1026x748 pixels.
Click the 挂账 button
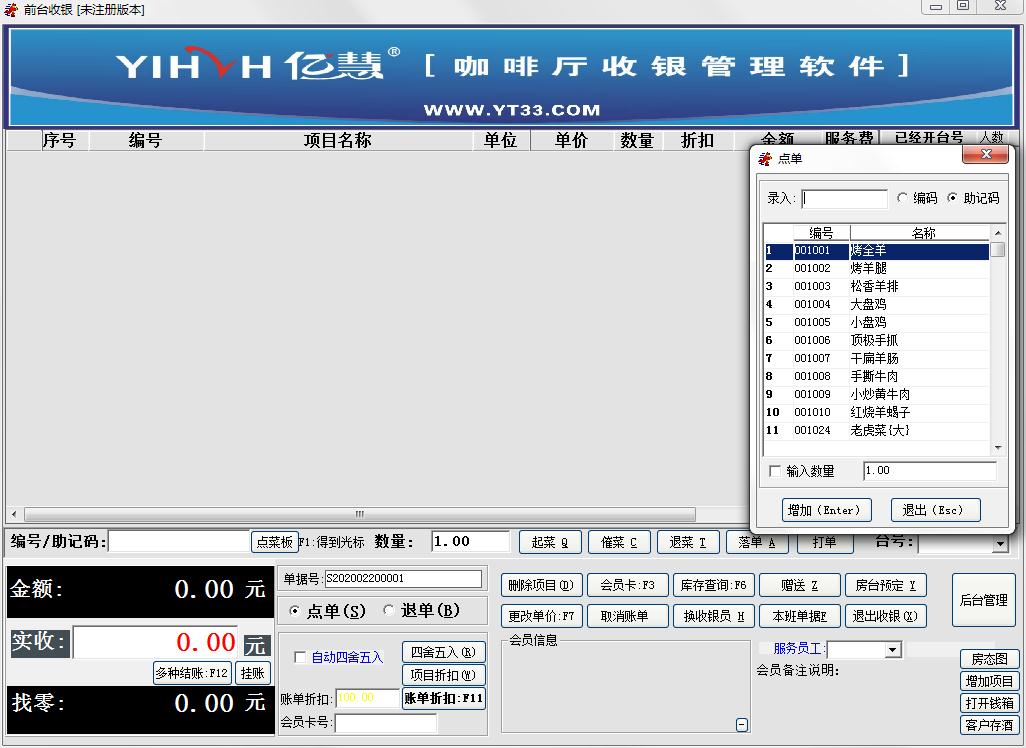(x=253, y=673)
